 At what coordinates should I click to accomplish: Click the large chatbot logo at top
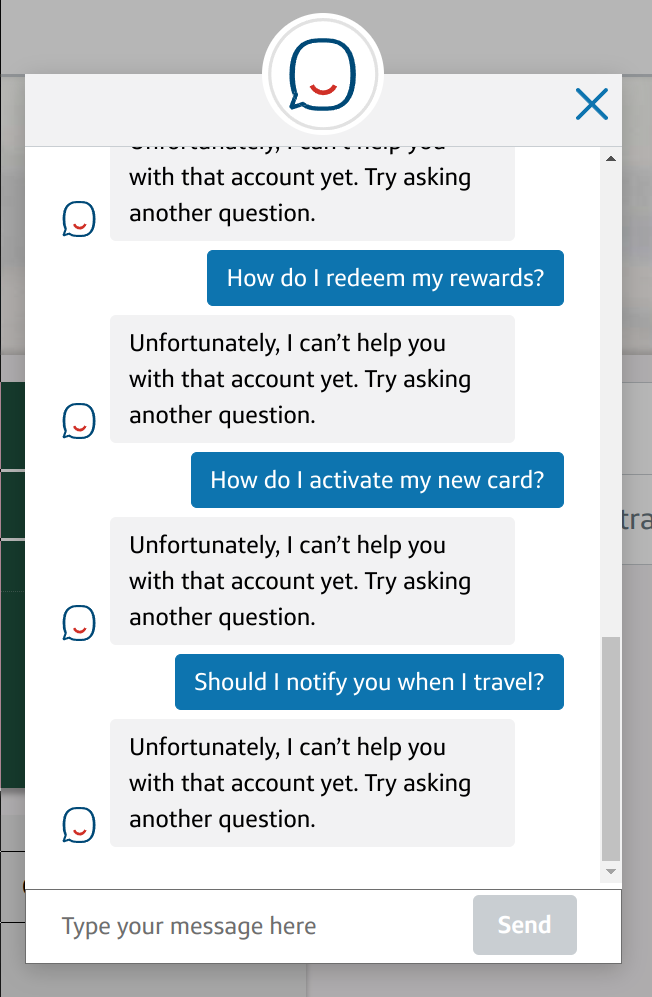tap(323, 74)
